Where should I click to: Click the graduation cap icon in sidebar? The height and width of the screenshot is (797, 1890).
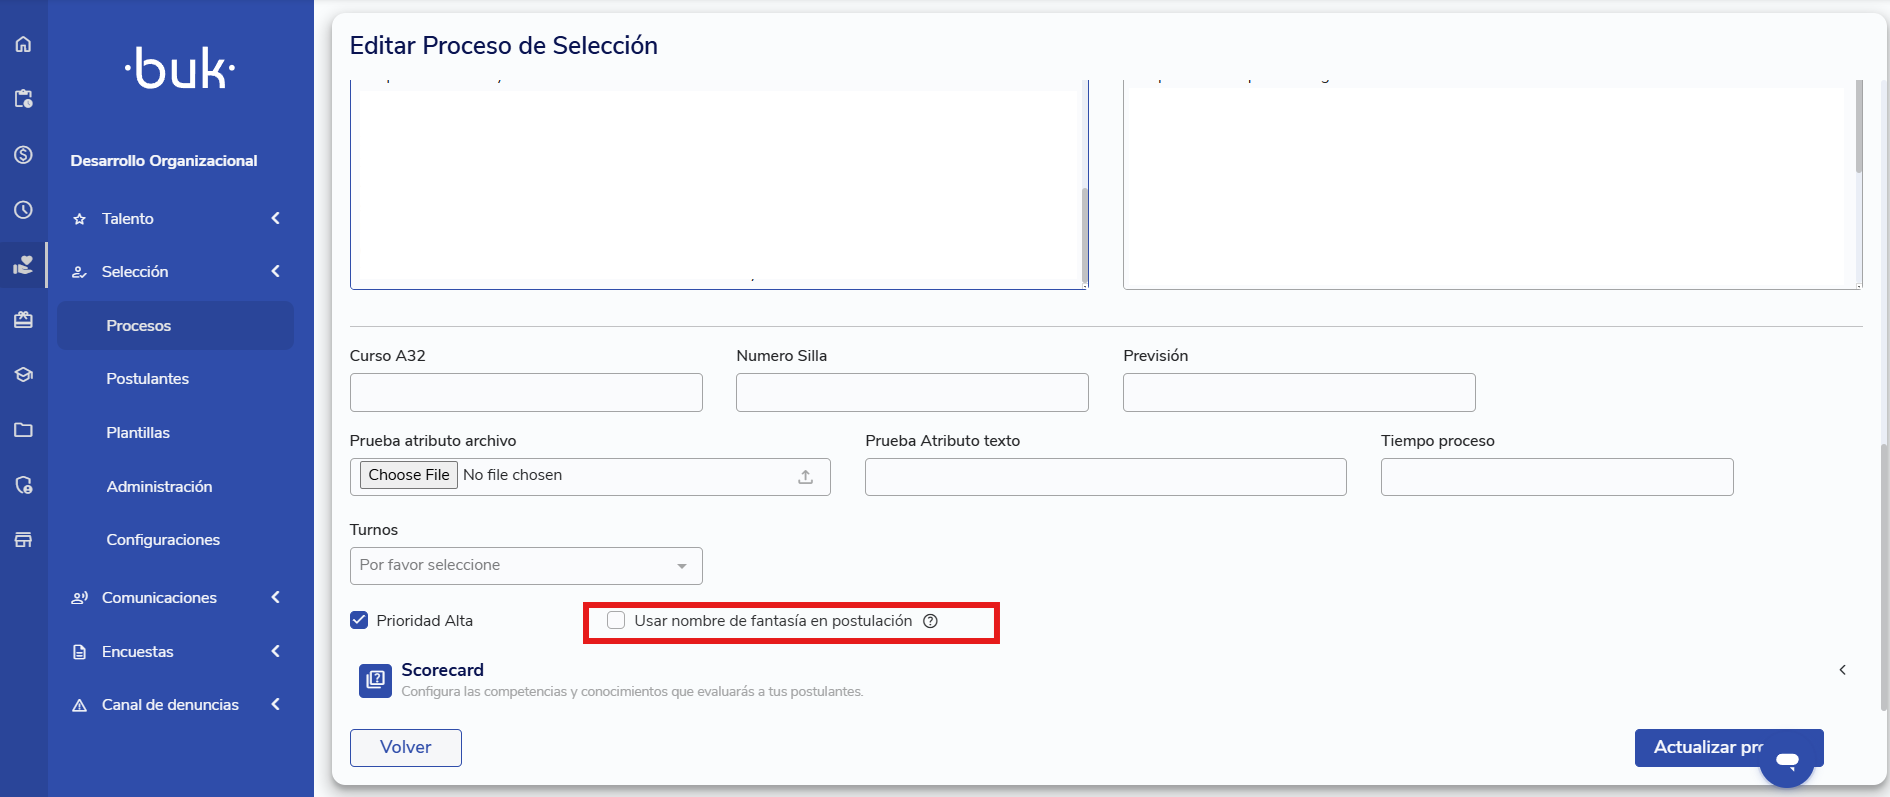click(23, 375)
